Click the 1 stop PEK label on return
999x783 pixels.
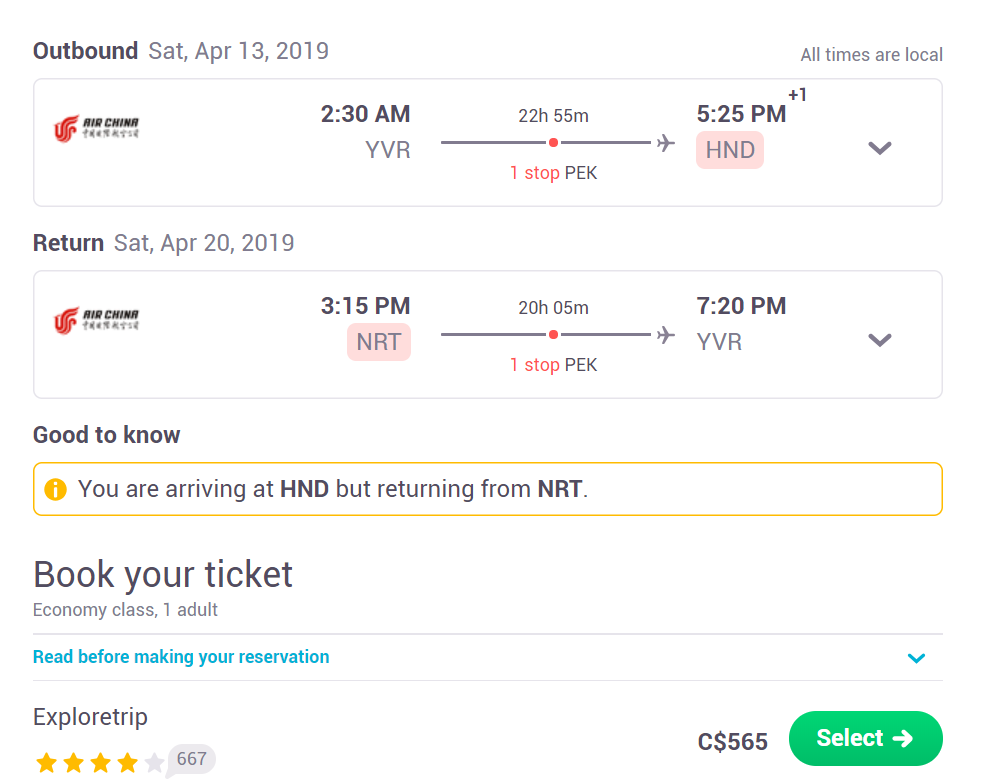tap(553, 365)
